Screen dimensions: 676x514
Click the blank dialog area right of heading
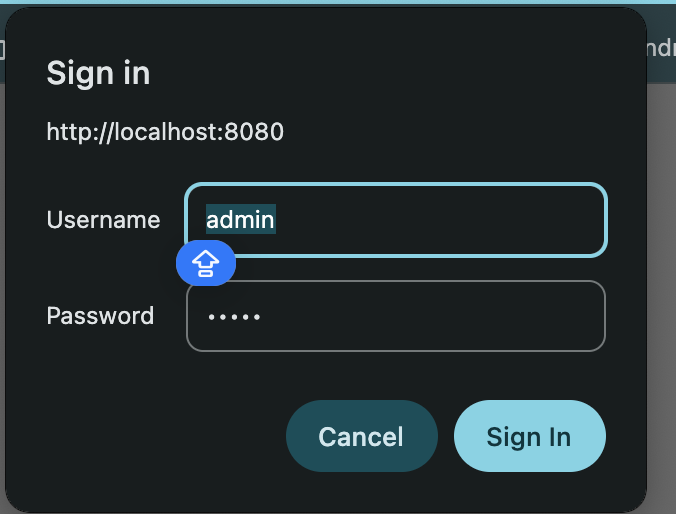(x=400, y=73)
